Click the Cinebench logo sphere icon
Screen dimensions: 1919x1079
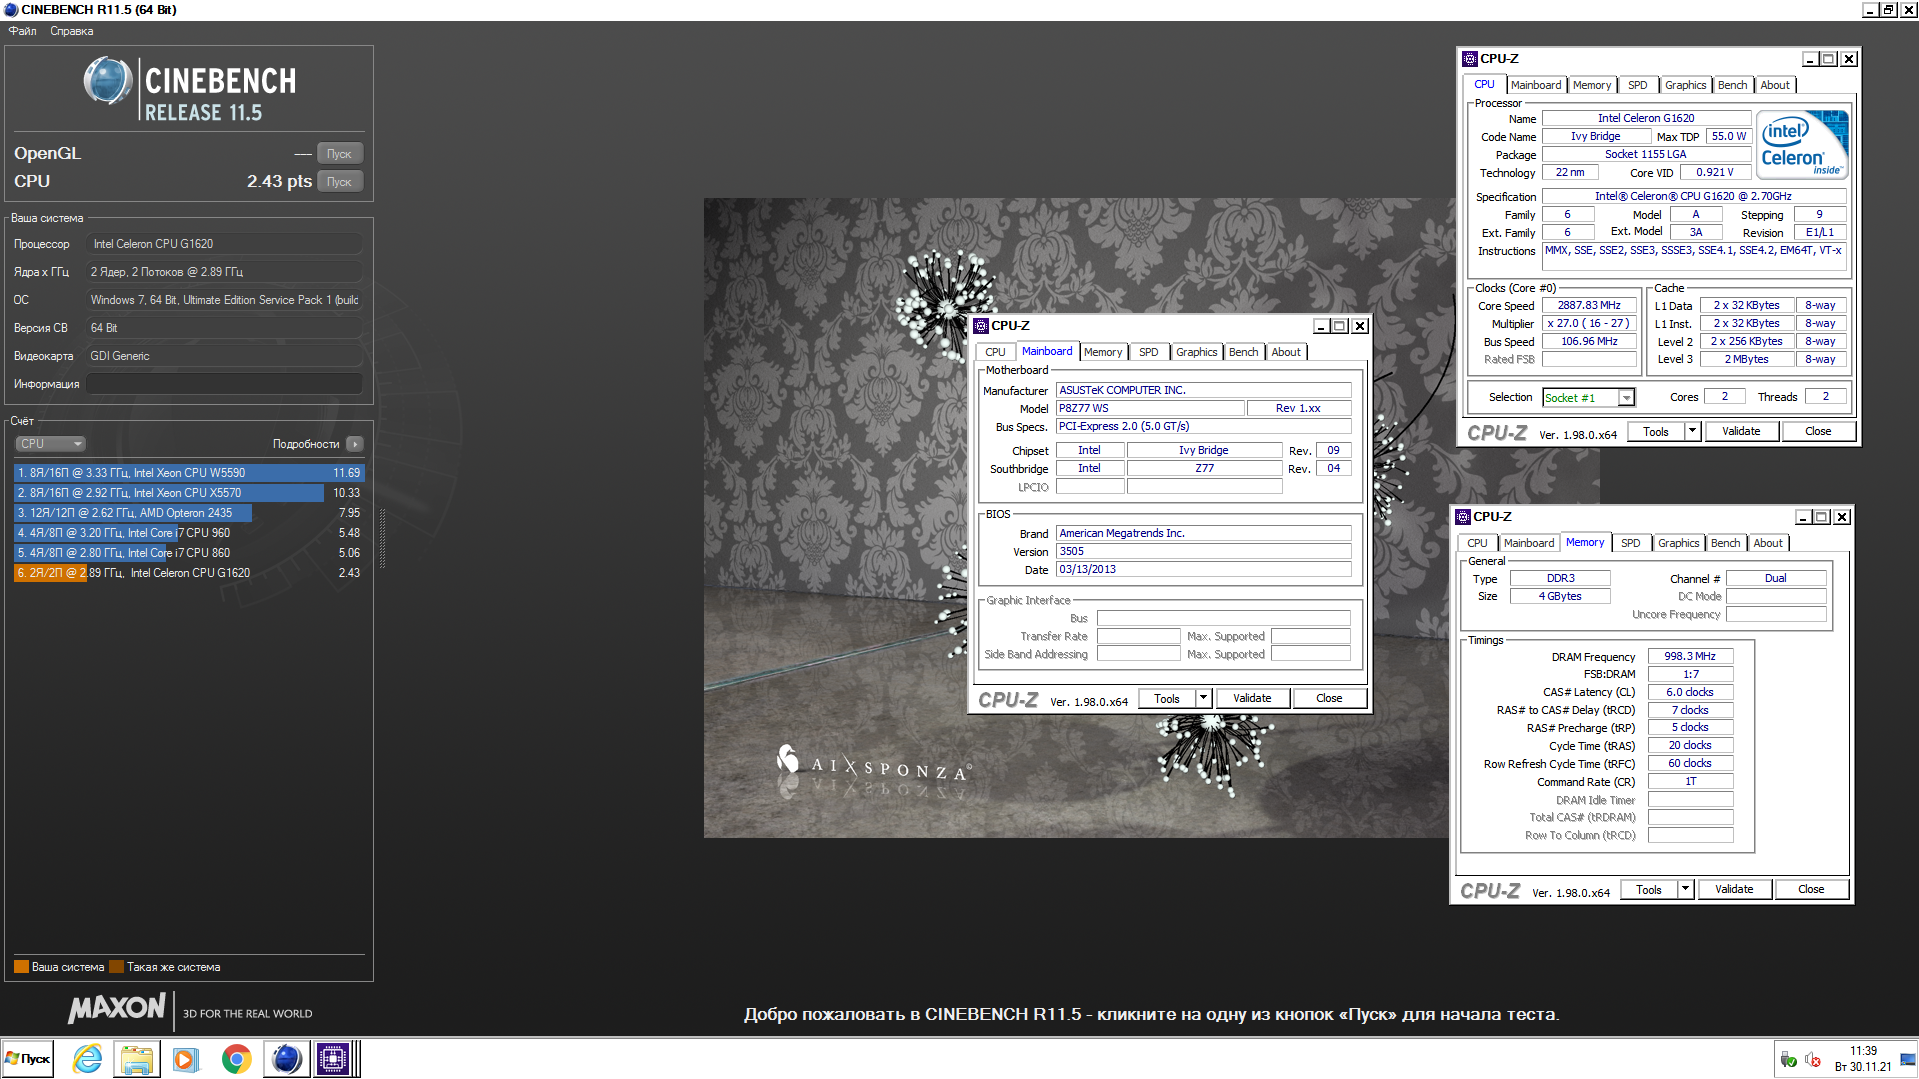click(108, 82)
